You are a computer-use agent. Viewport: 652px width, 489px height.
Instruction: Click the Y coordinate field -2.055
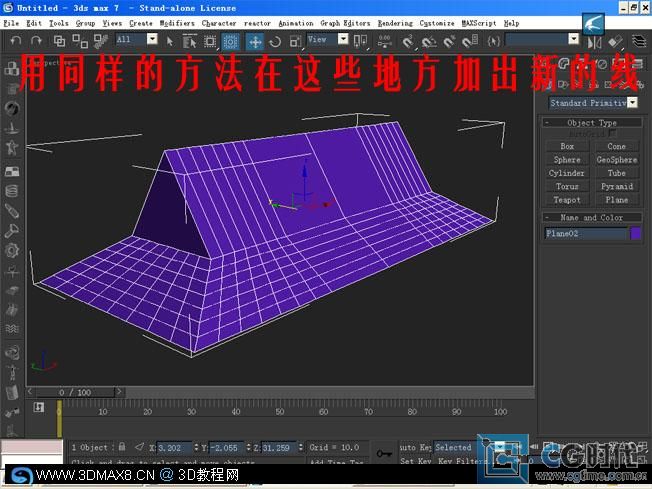[227, 448]
